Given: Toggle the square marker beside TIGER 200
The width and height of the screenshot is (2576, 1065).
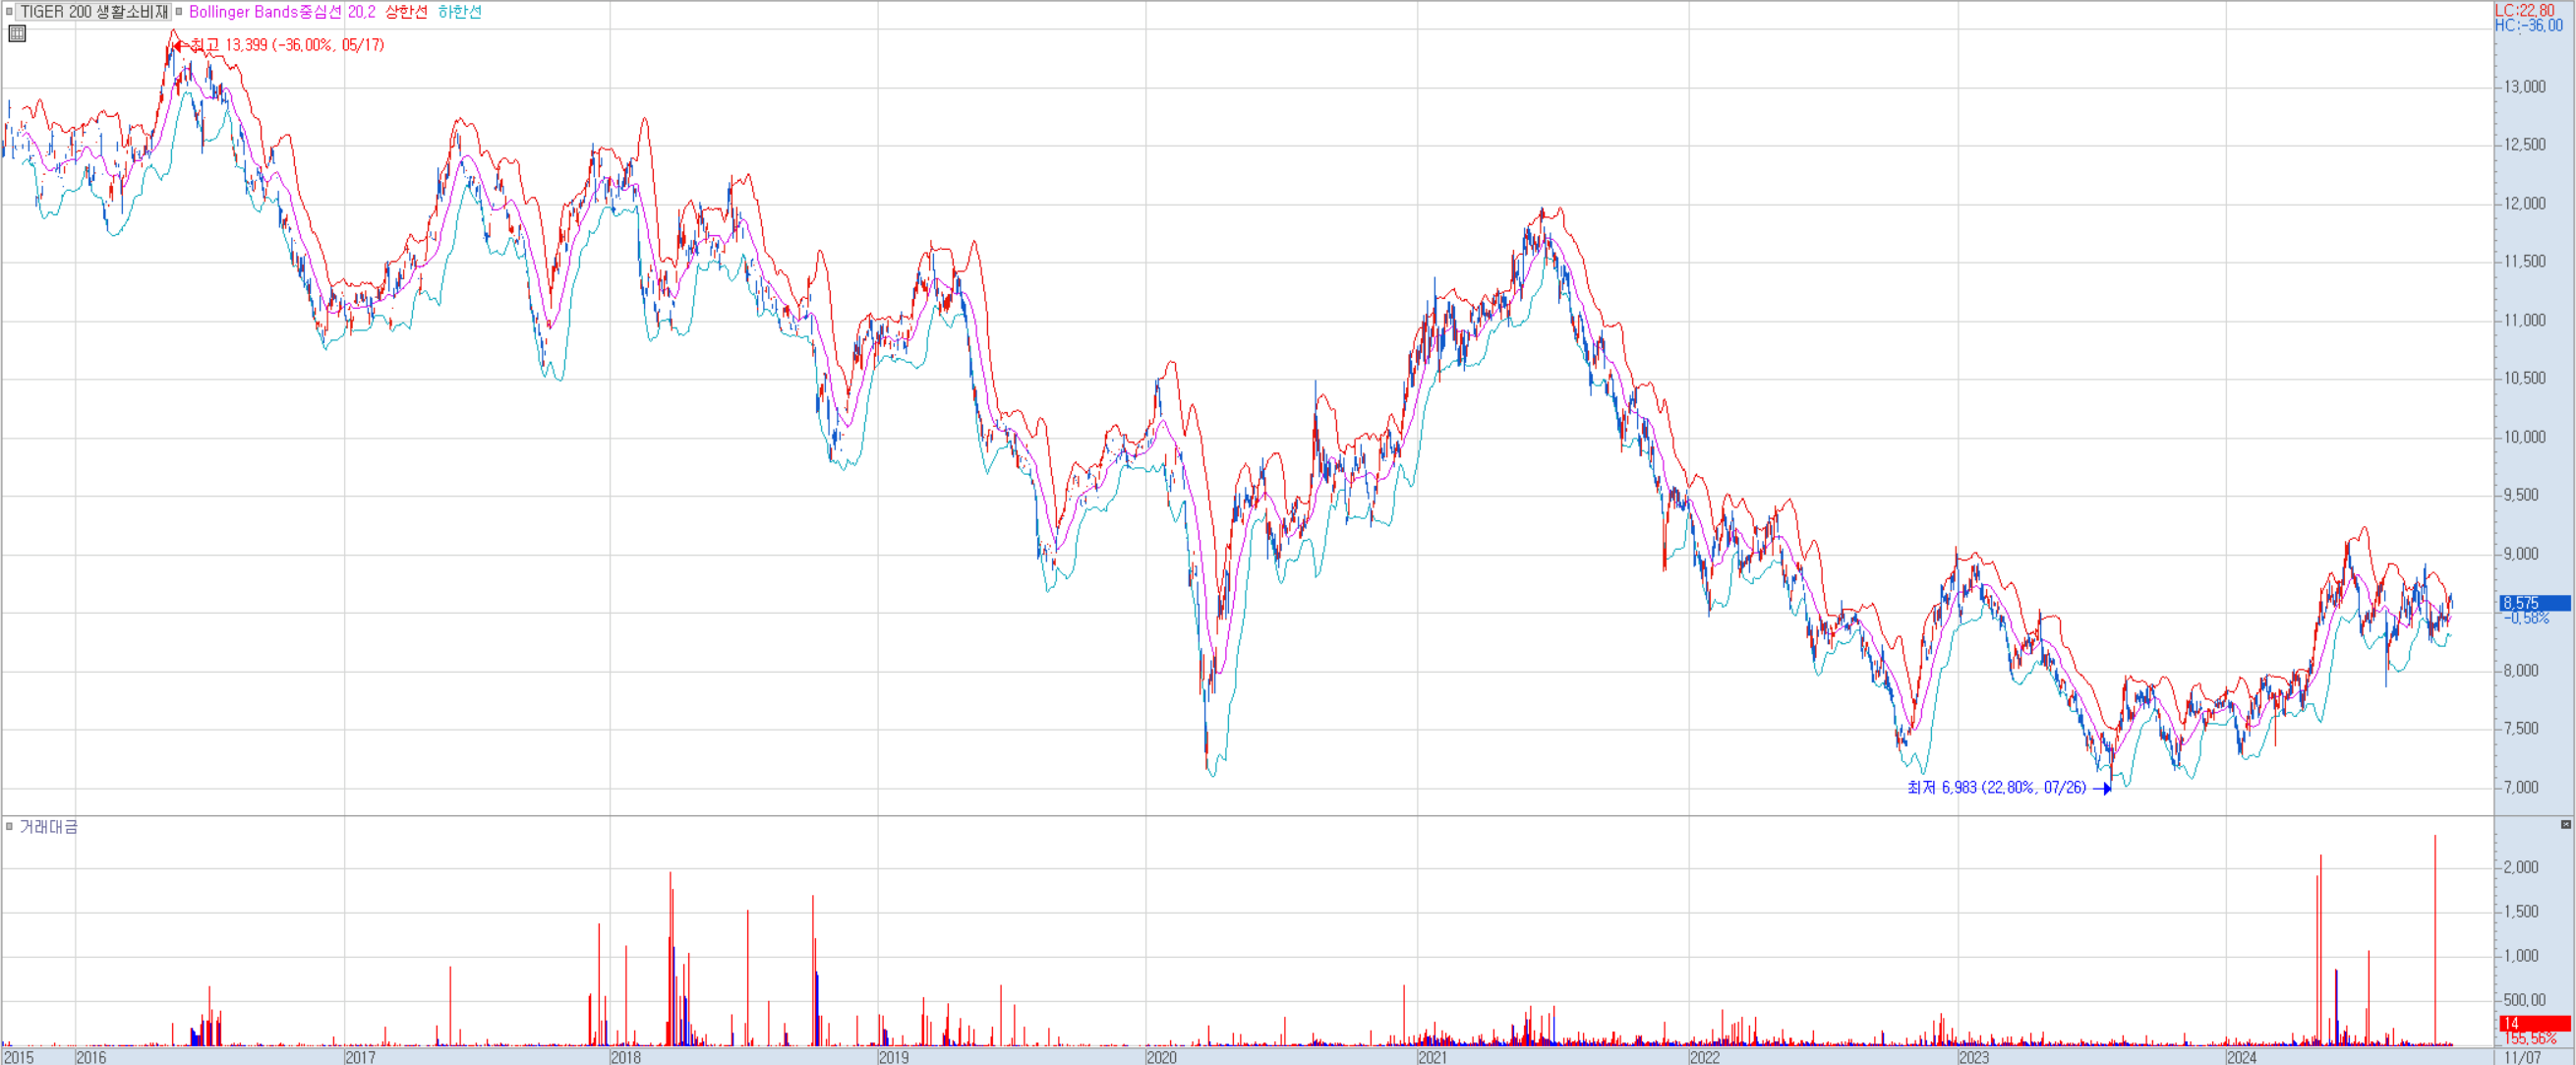Looking at the screenshot, I should (x=9, y=12).
